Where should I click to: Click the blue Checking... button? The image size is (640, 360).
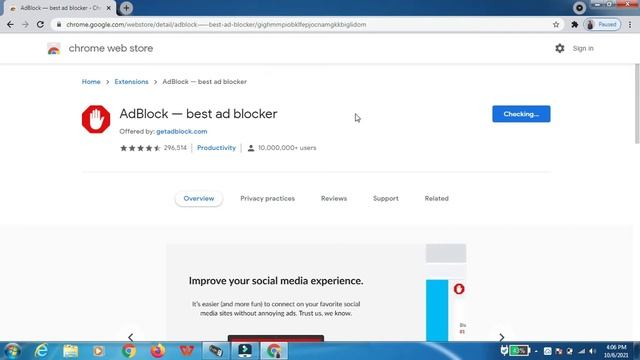[521, 114]
